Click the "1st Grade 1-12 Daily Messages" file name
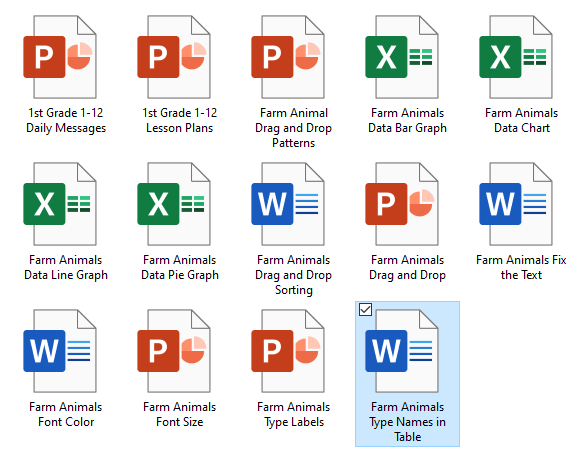Viewport: 579px width, 465px height. pos(66,120)
